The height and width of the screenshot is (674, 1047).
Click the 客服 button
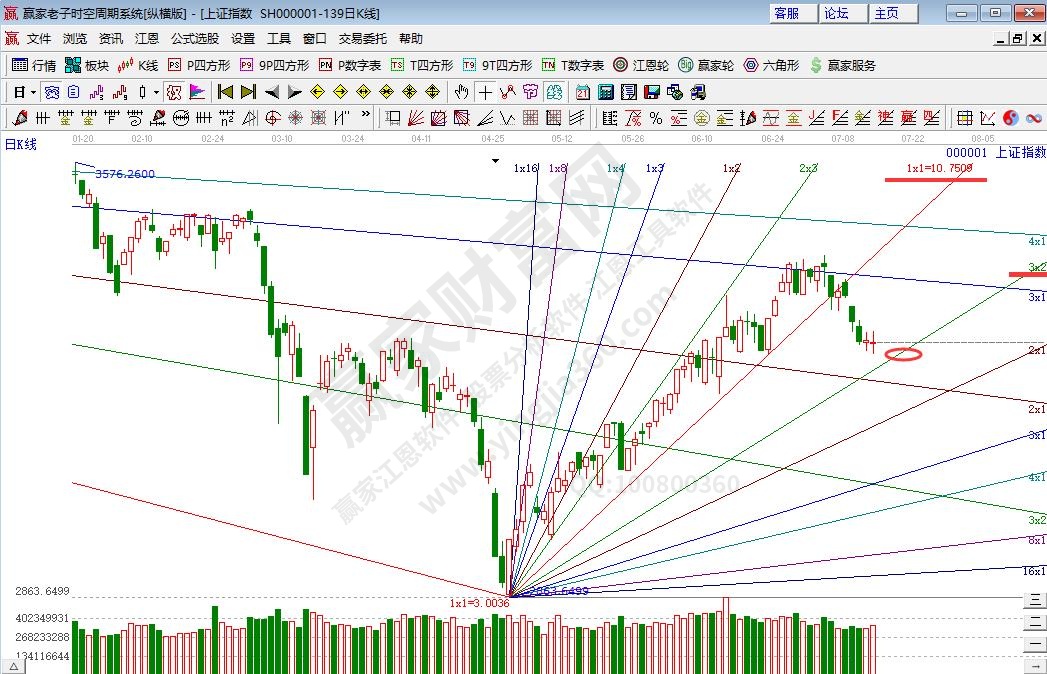click(x=787, y=13)
